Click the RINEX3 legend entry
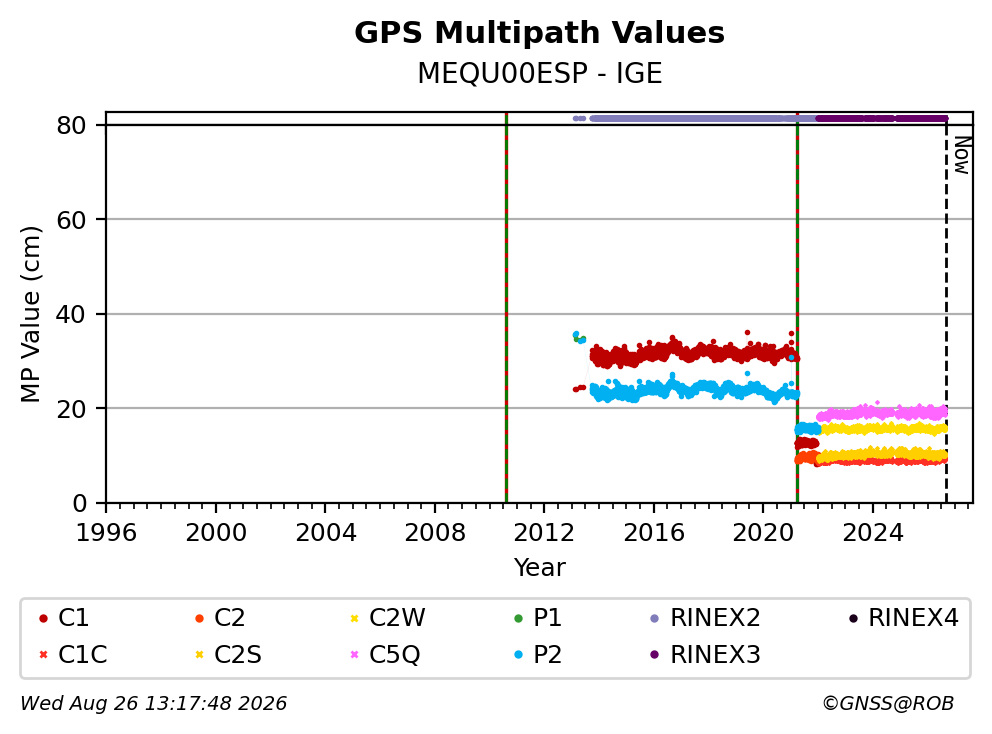This screenshot has height=734, width=992. pyautogui.click(x=705, y=654)
